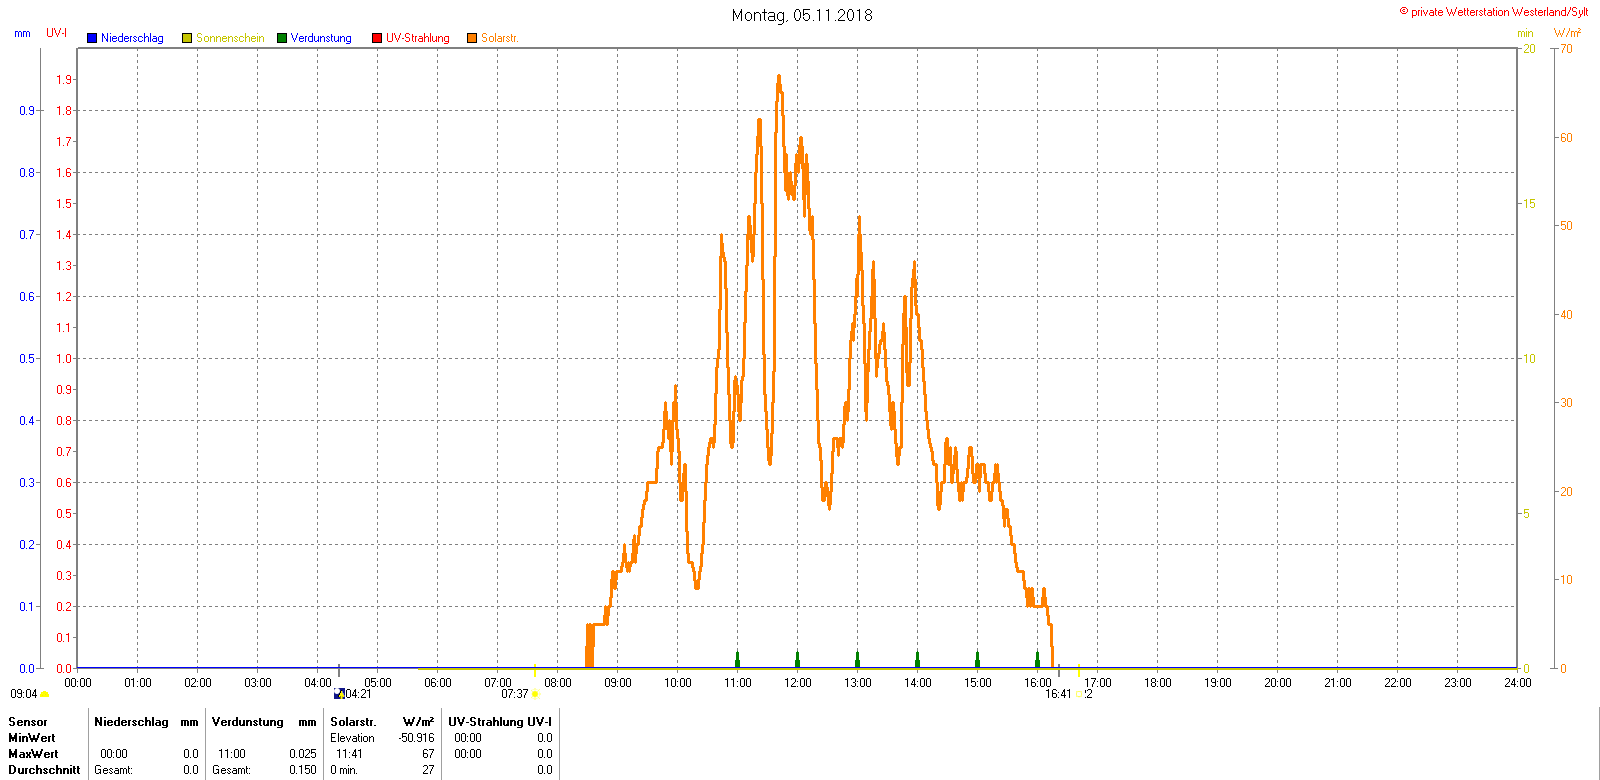Image resolution: width=1600 pixels, height=780 pixels.
Task: Click the yellow min axis unit label
Action: (1525, 33)
